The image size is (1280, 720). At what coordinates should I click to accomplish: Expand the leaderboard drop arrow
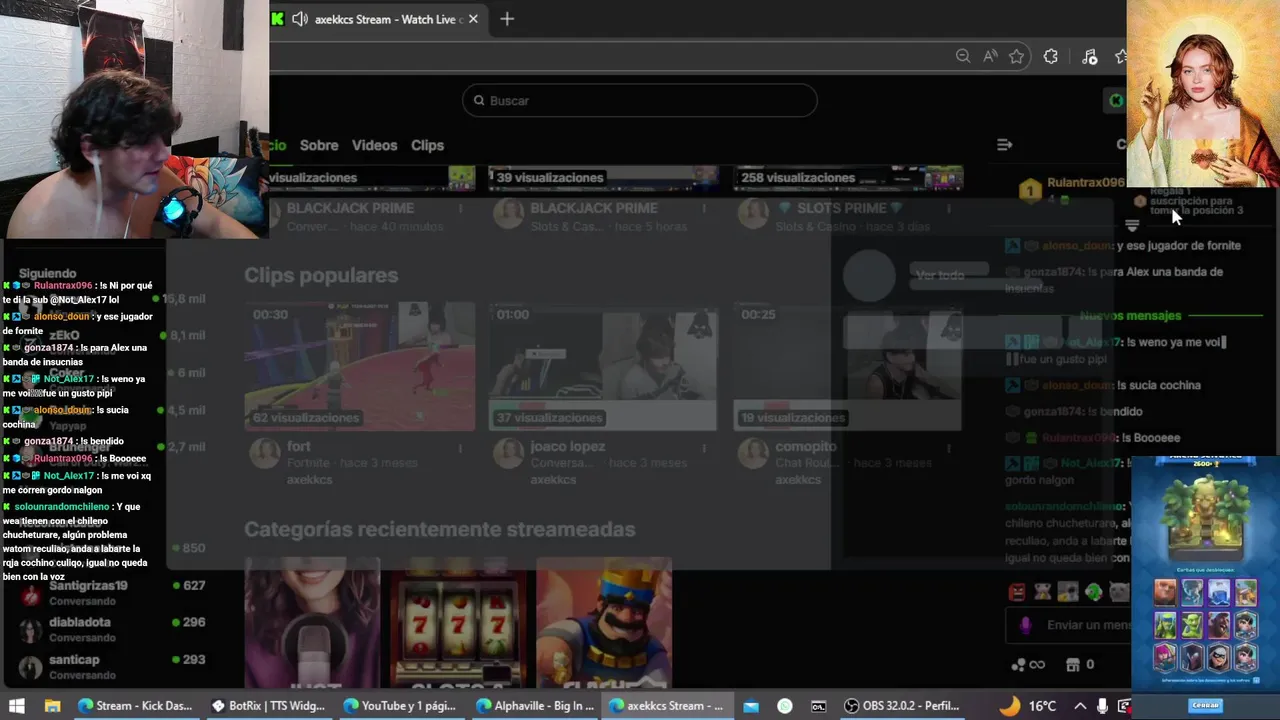click(x=1132, y=225)
